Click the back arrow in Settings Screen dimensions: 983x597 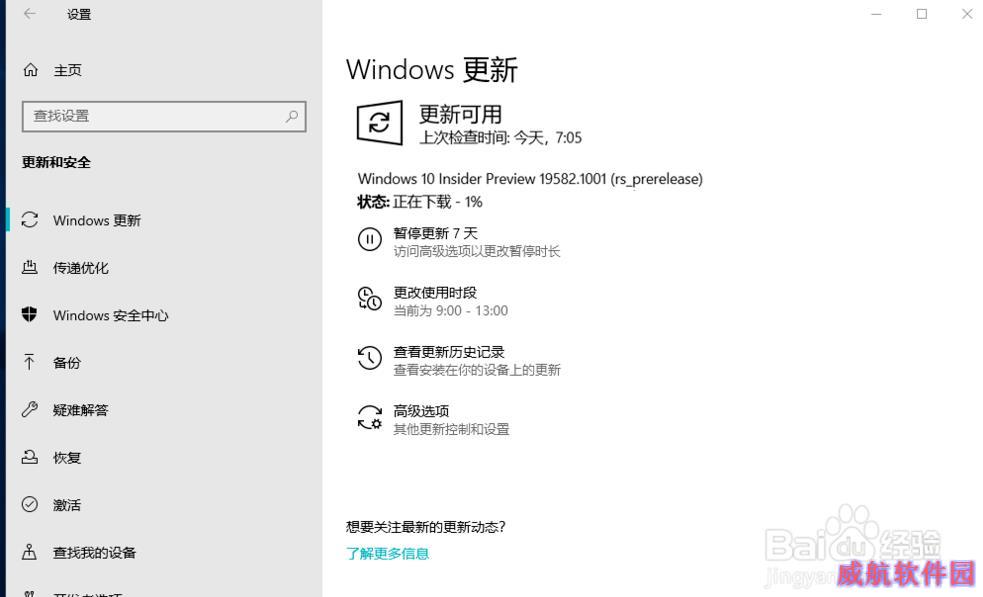coord(29,14)
